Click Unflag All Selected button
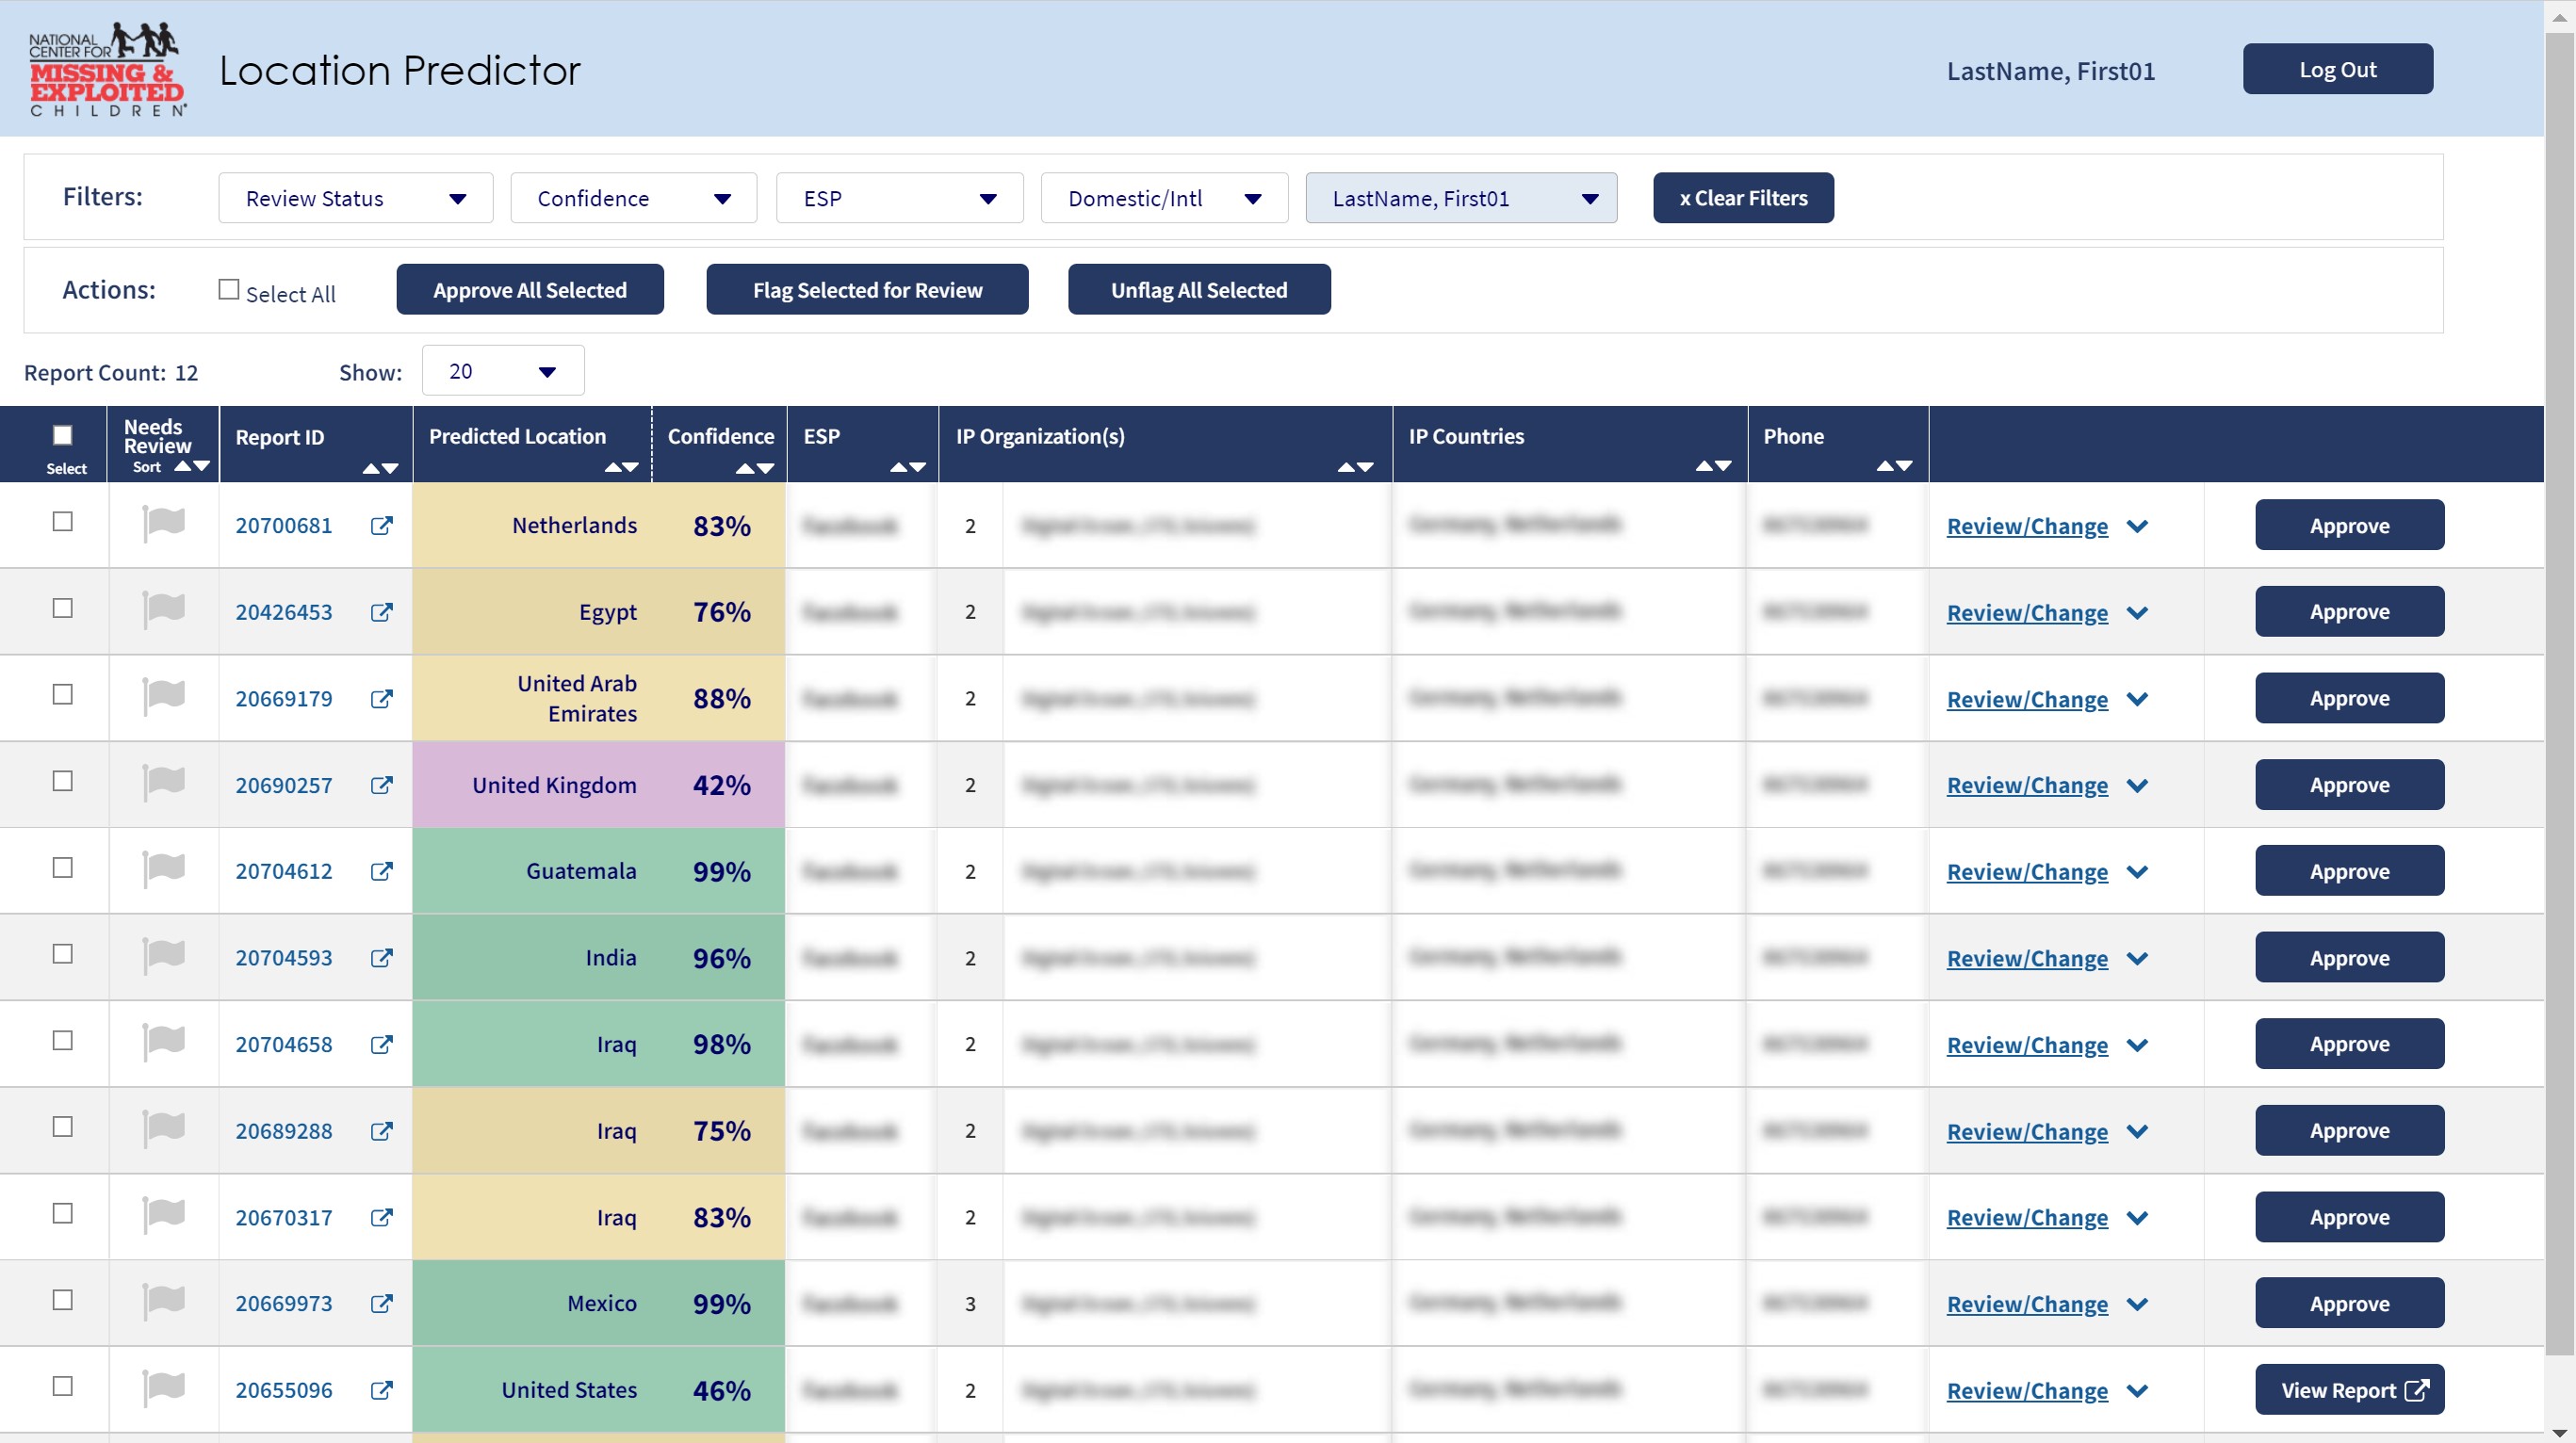Image resolution: width=2576 pixels, height=1443 pixels. [x=1199, y=289]
